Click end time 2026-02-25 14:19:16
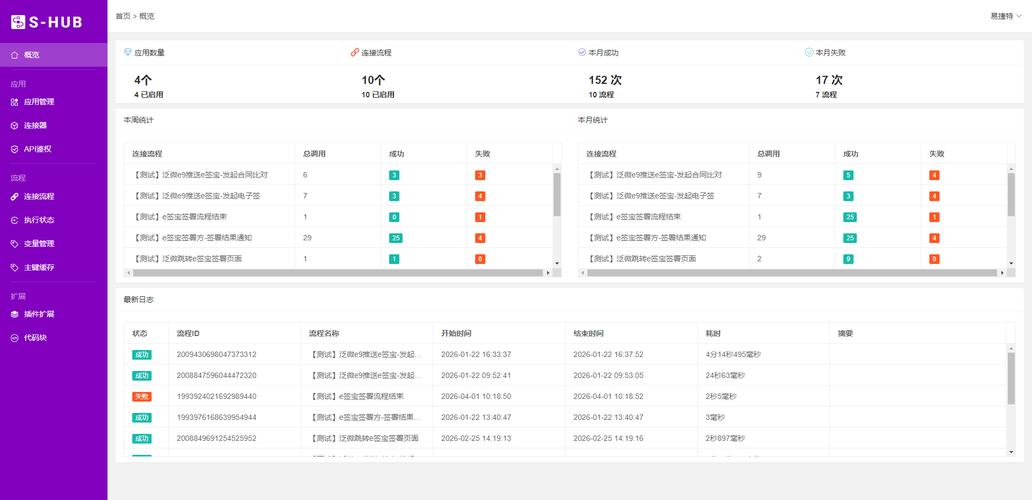 point(608,439)
